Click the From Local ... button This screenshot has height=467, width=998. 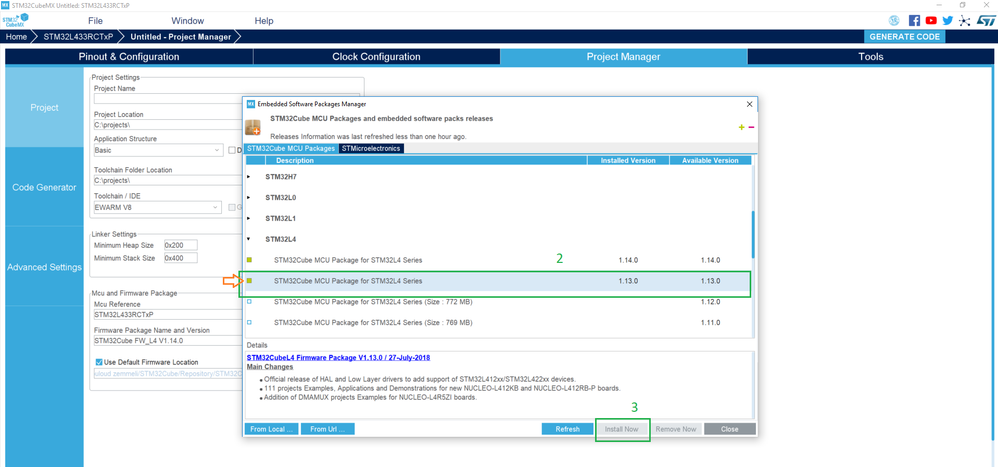point(272,429)
